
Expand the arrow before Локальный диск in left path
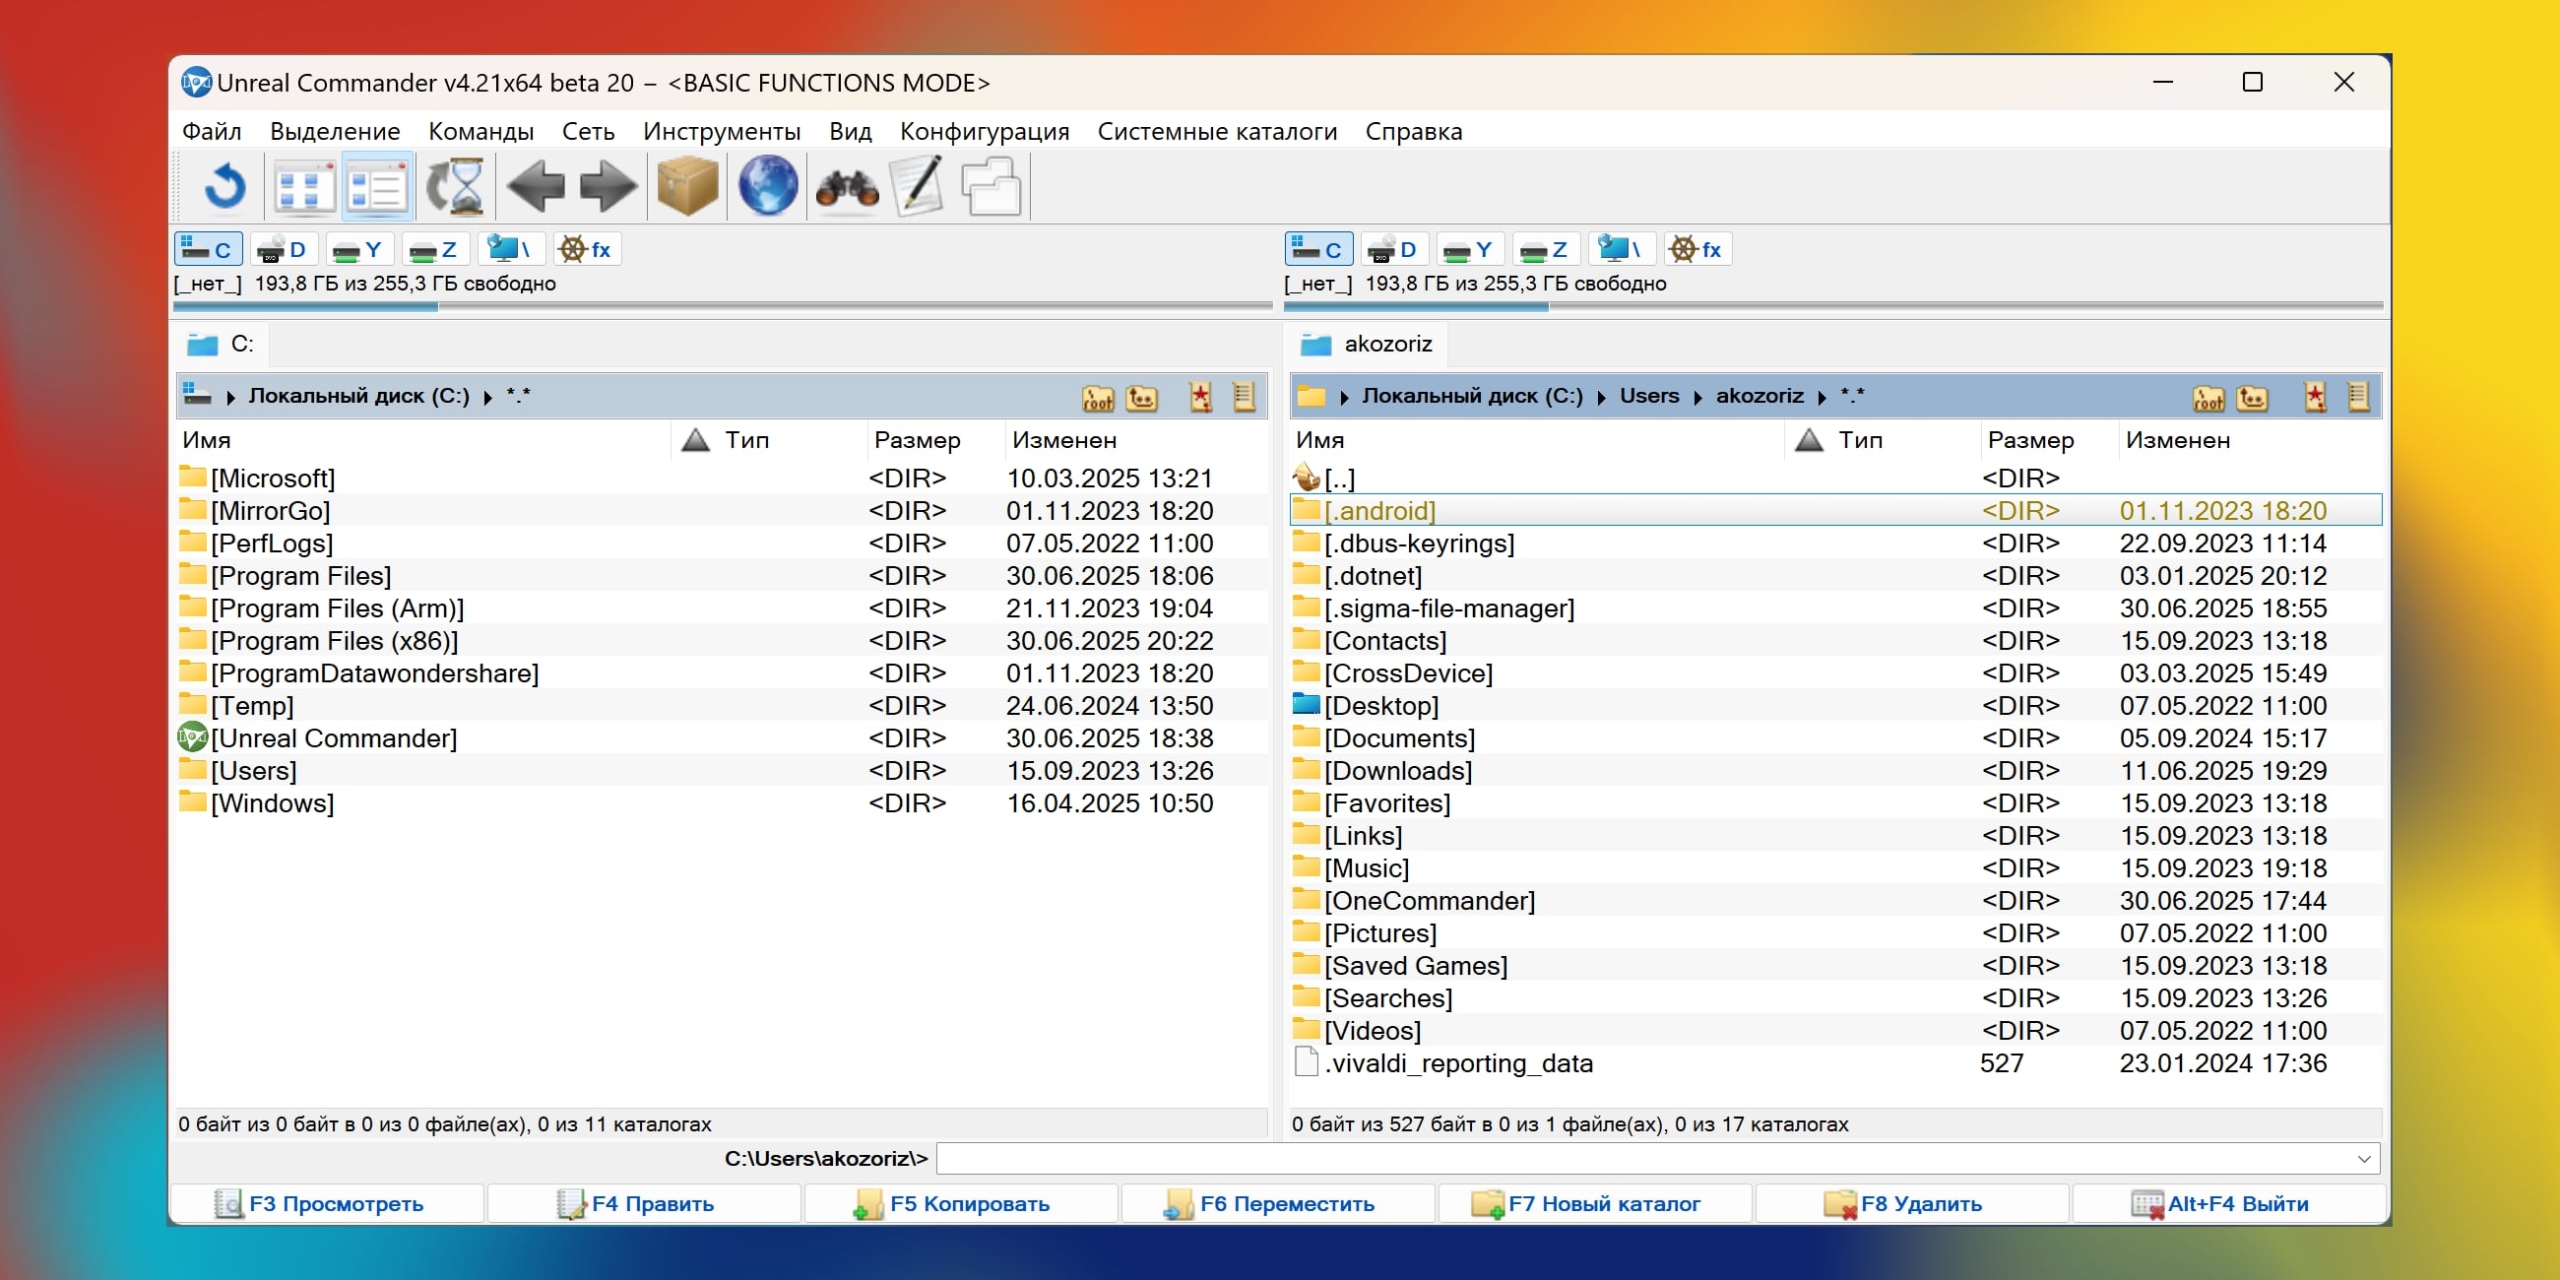(x=231, y=398)
